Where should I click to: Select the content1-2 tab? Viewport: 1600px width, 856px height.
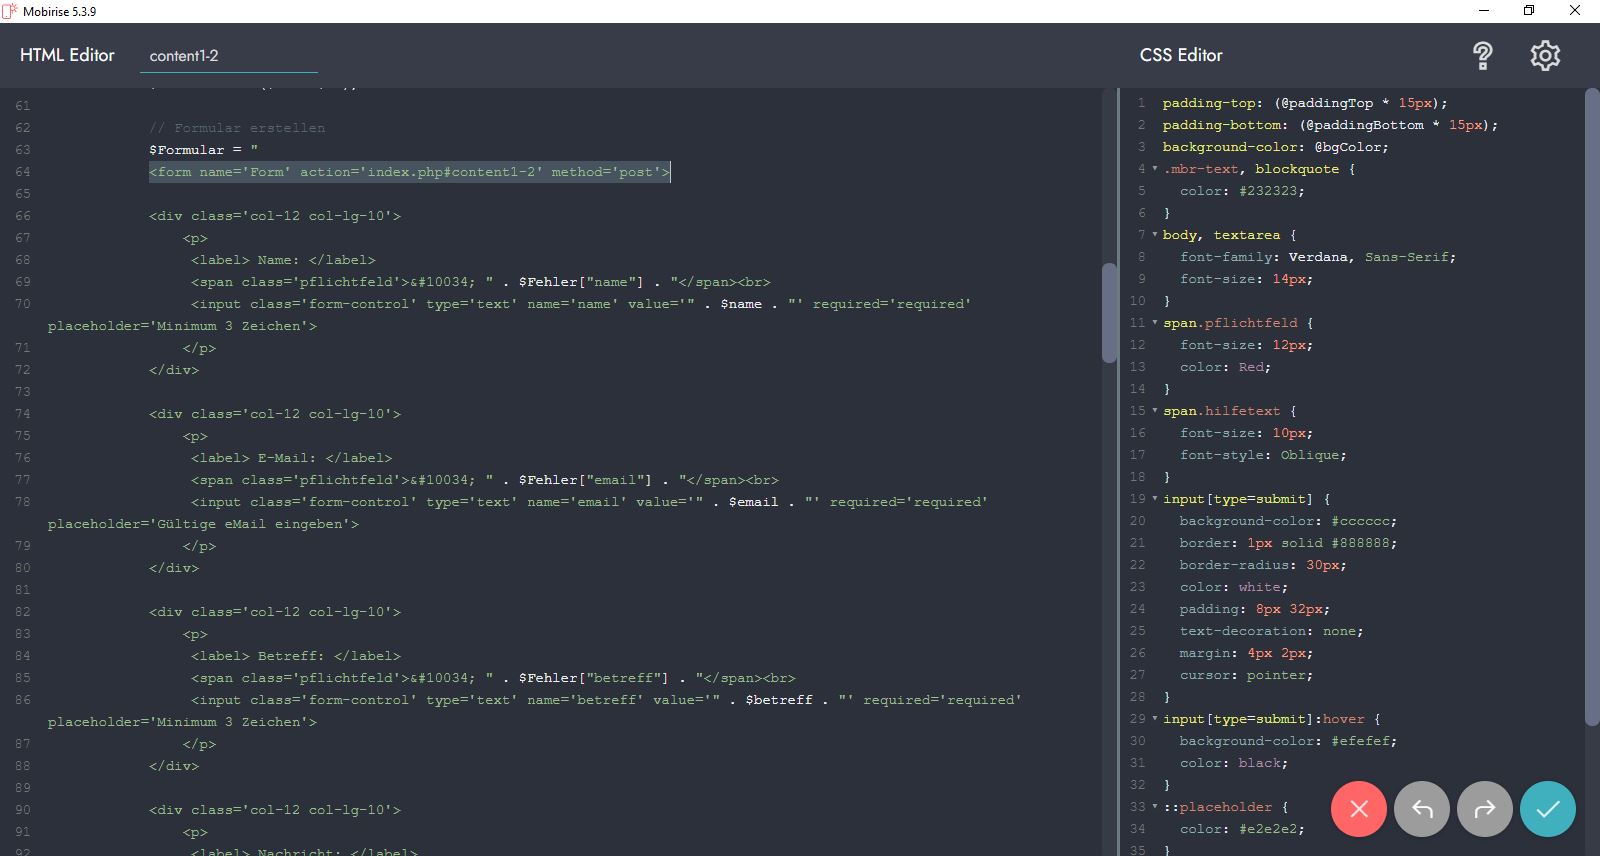coord(184,56)
